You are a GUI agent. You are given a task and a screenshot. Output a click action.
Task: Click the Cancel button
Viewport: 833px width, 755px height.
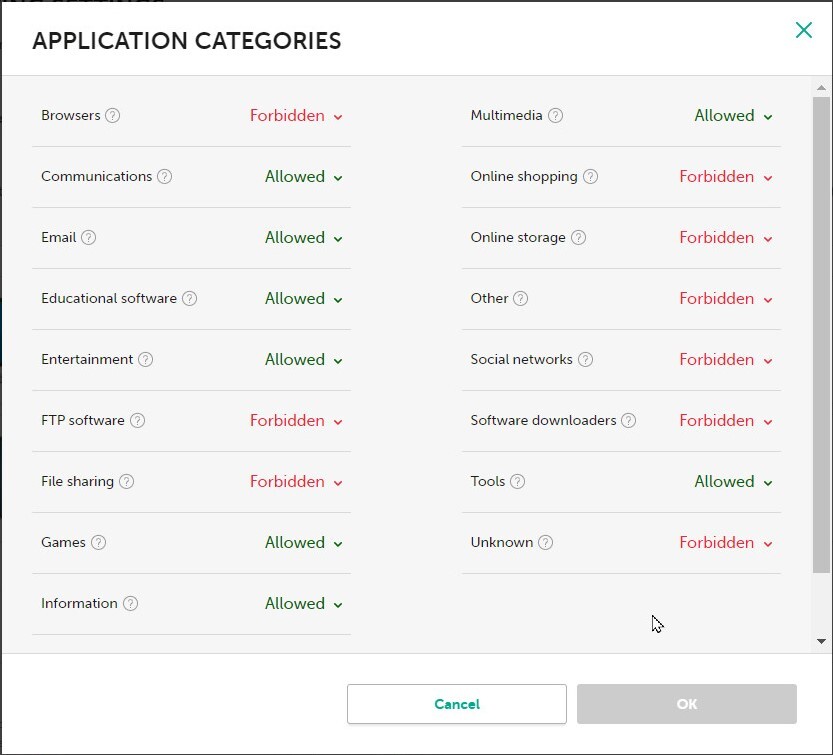click(x=457, y=704)
